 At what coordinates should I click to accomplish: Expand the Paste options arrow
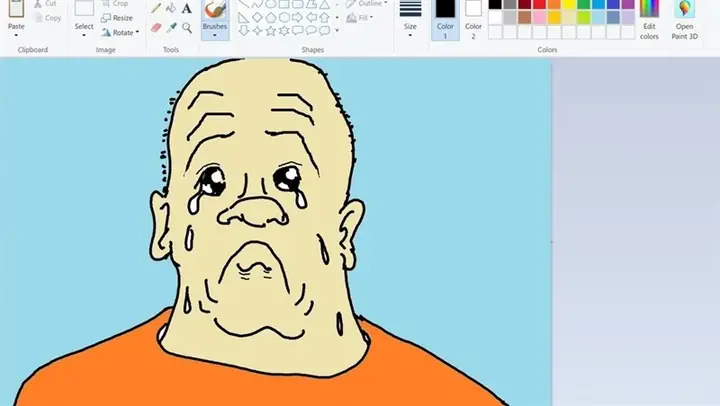16,36
